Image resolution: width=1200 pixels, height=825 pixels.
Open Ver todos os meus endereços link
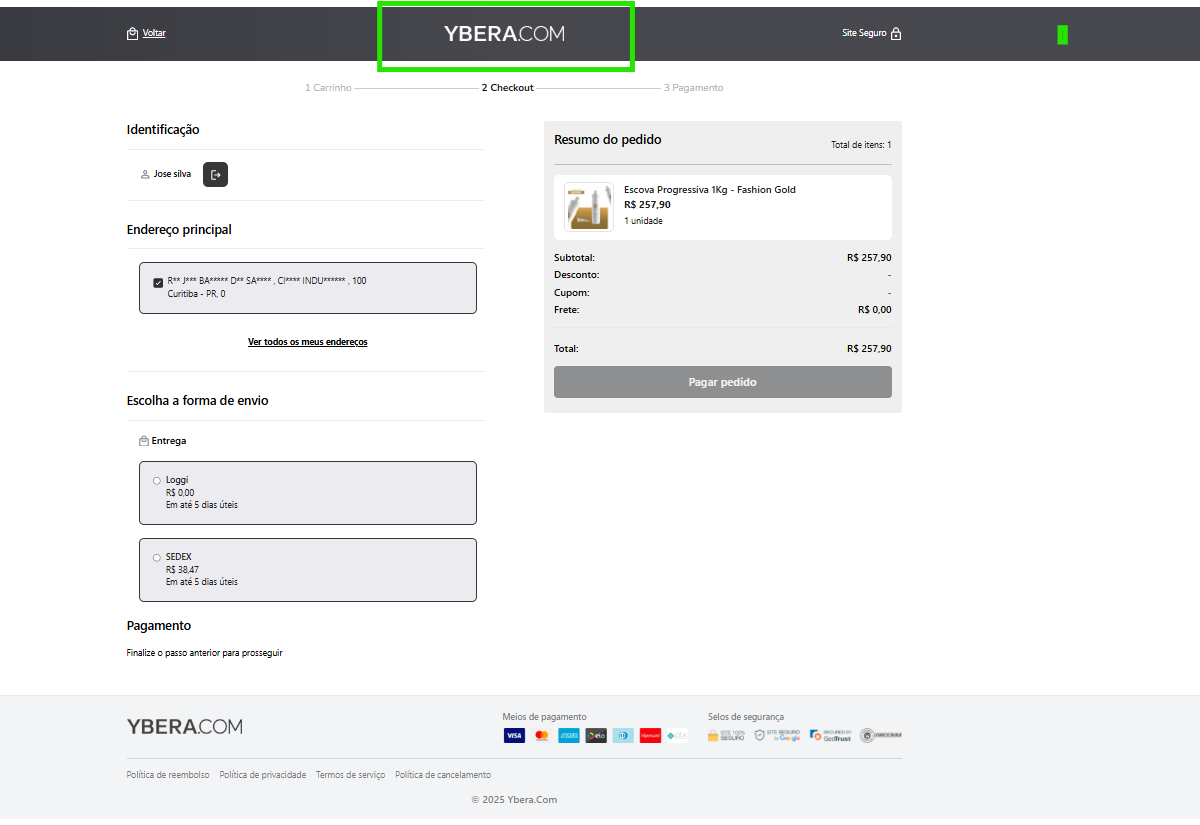[308, 342]
